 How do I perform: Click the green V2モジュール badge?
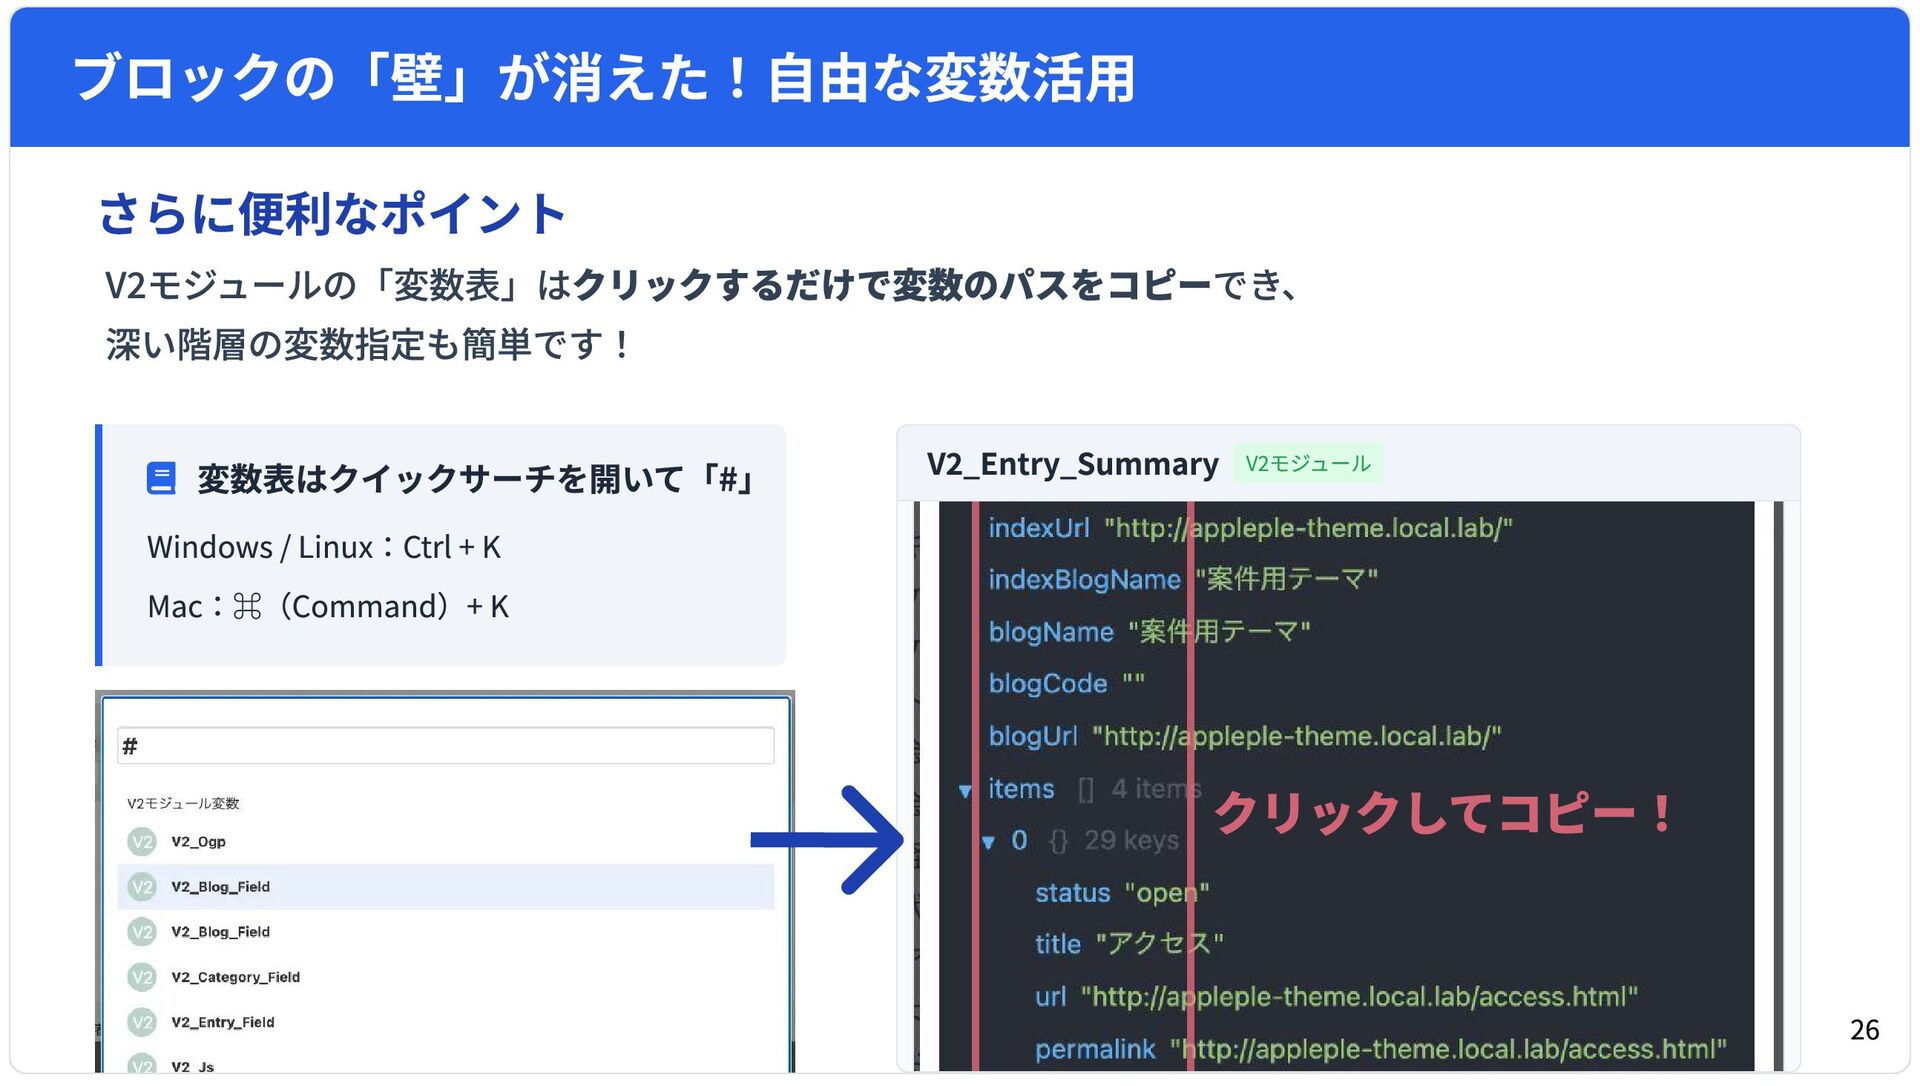(1307, 464)
